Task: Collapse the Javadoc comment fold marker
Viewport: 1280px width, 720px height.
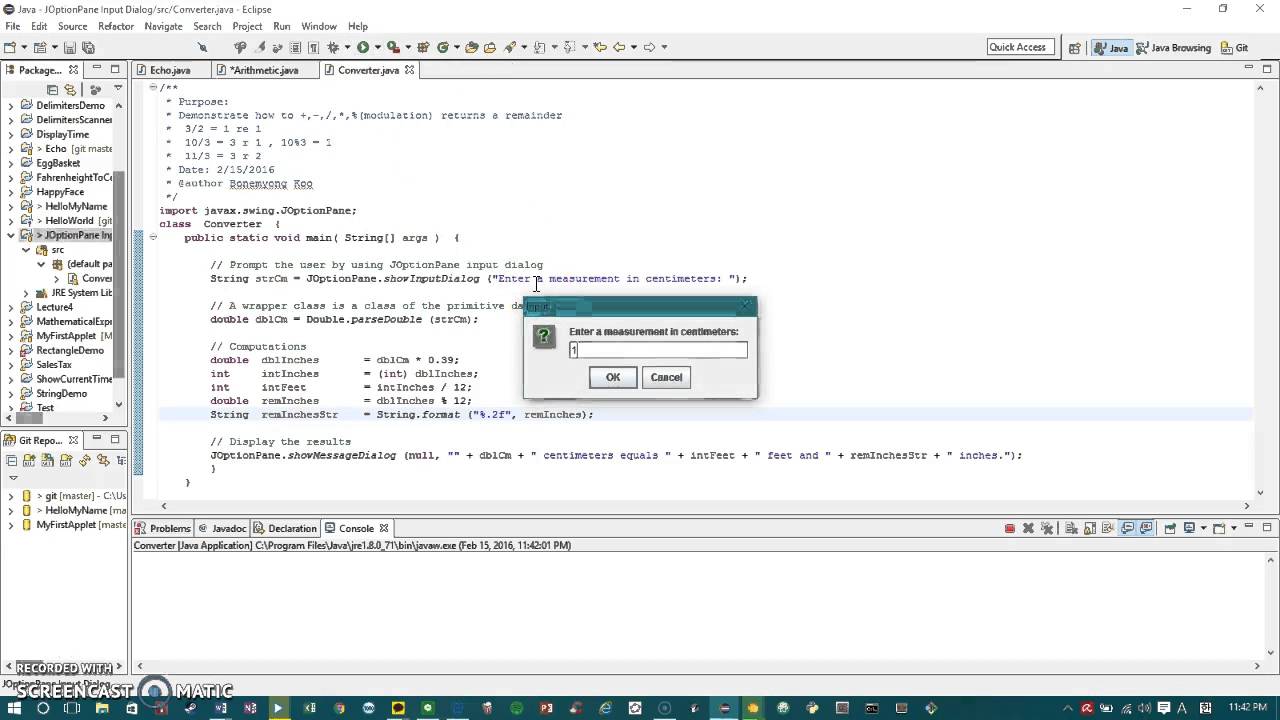Action: click(153, 87)
